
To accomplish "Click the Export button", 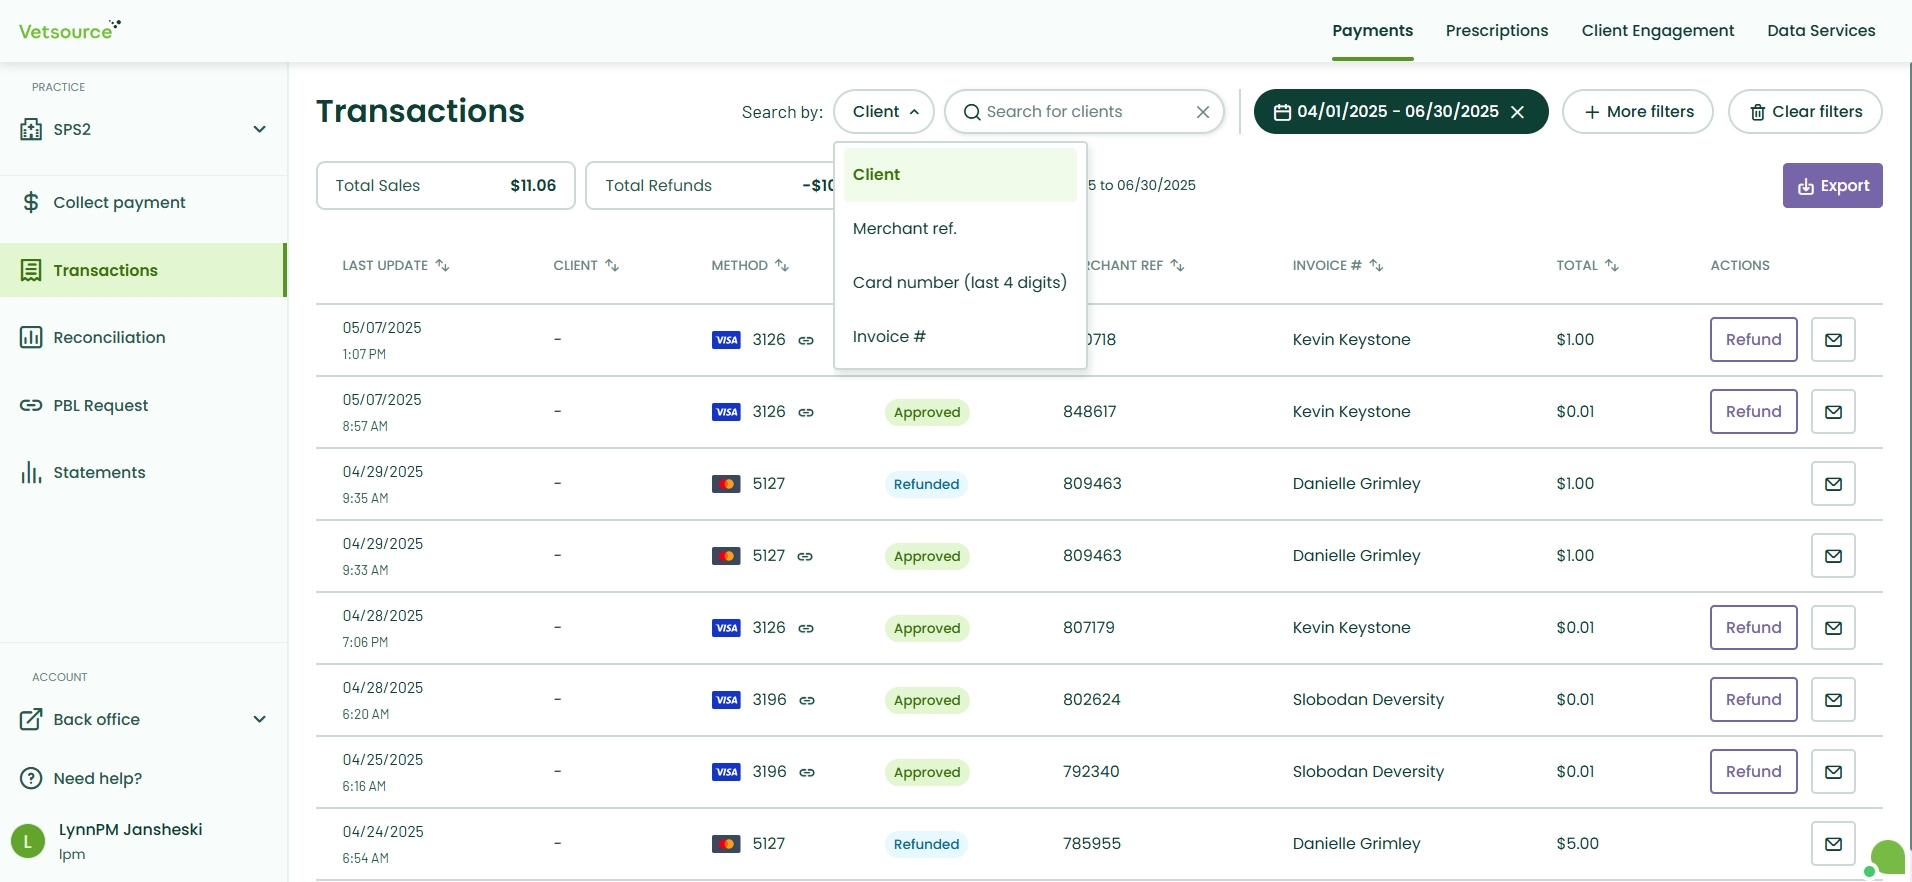I will [x=1832, y=186].
